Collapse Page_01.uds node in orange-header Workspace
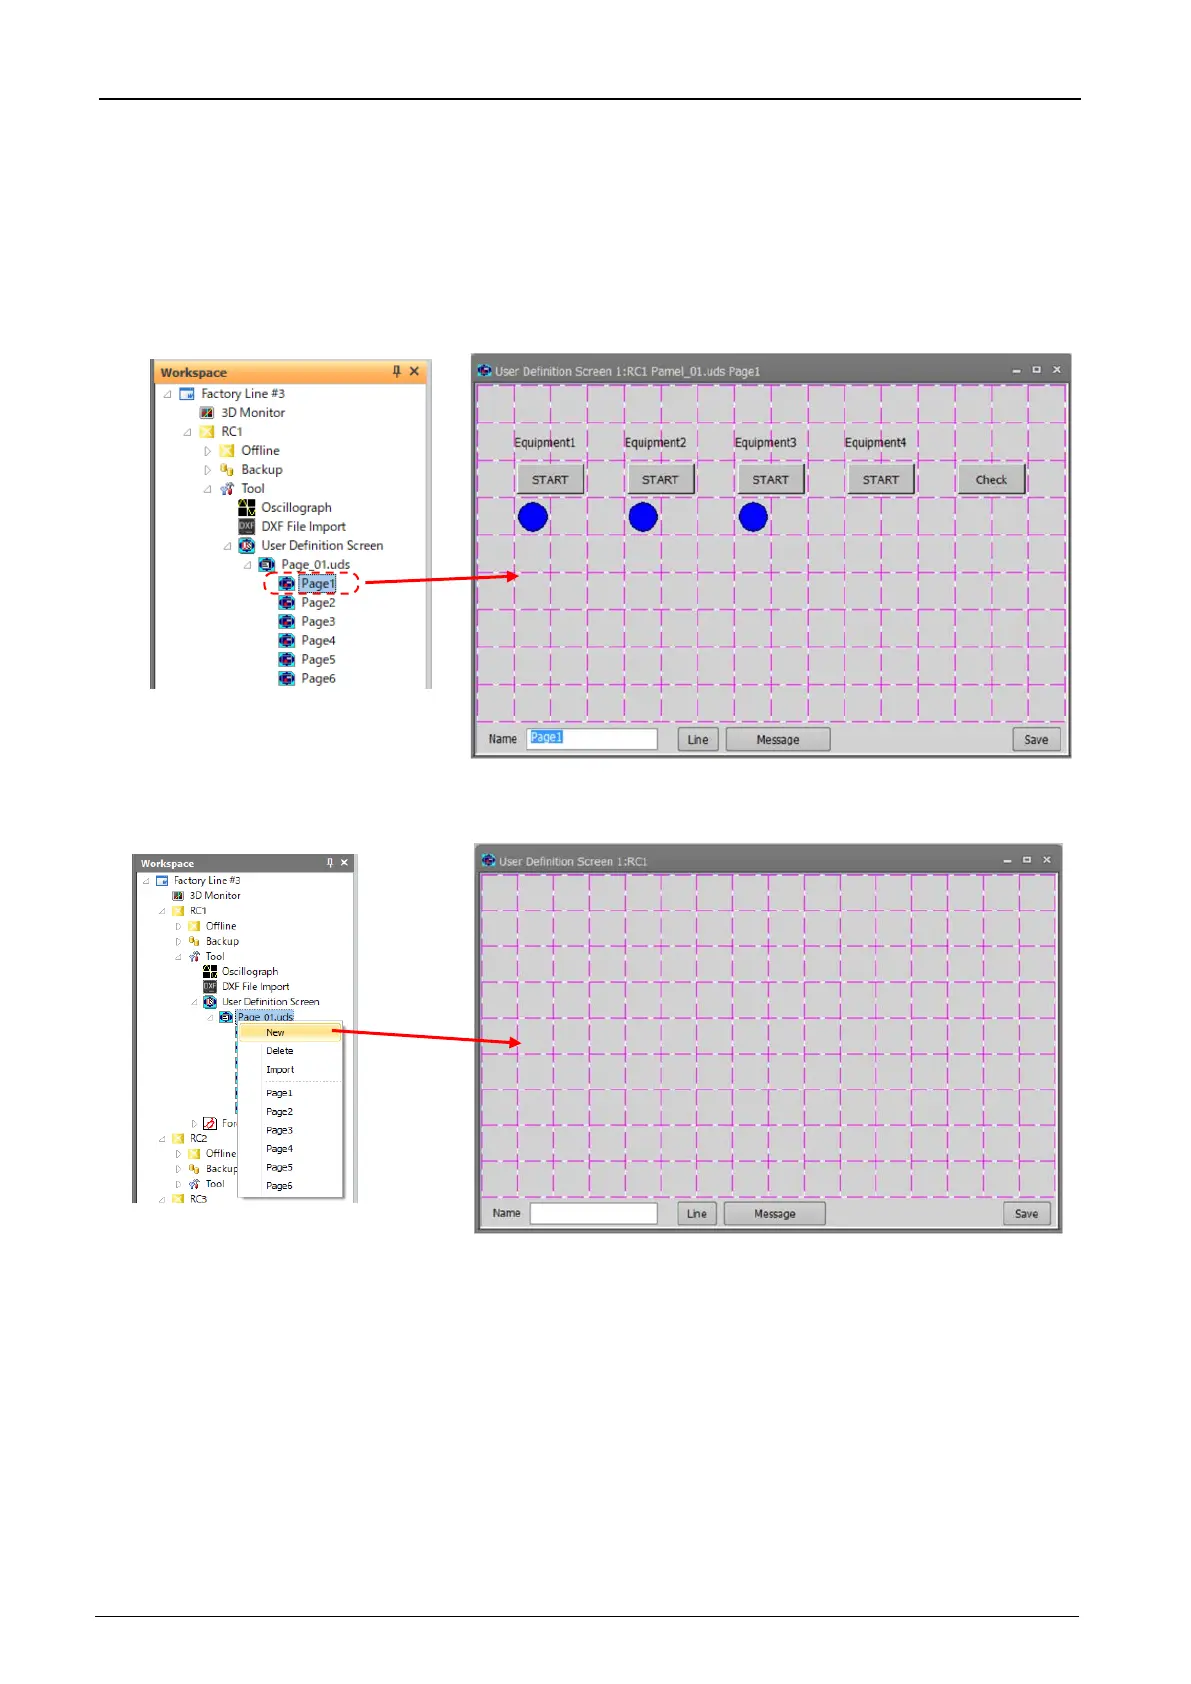This screenshot has width=1191, height=1684. click(x=247, y=565)
